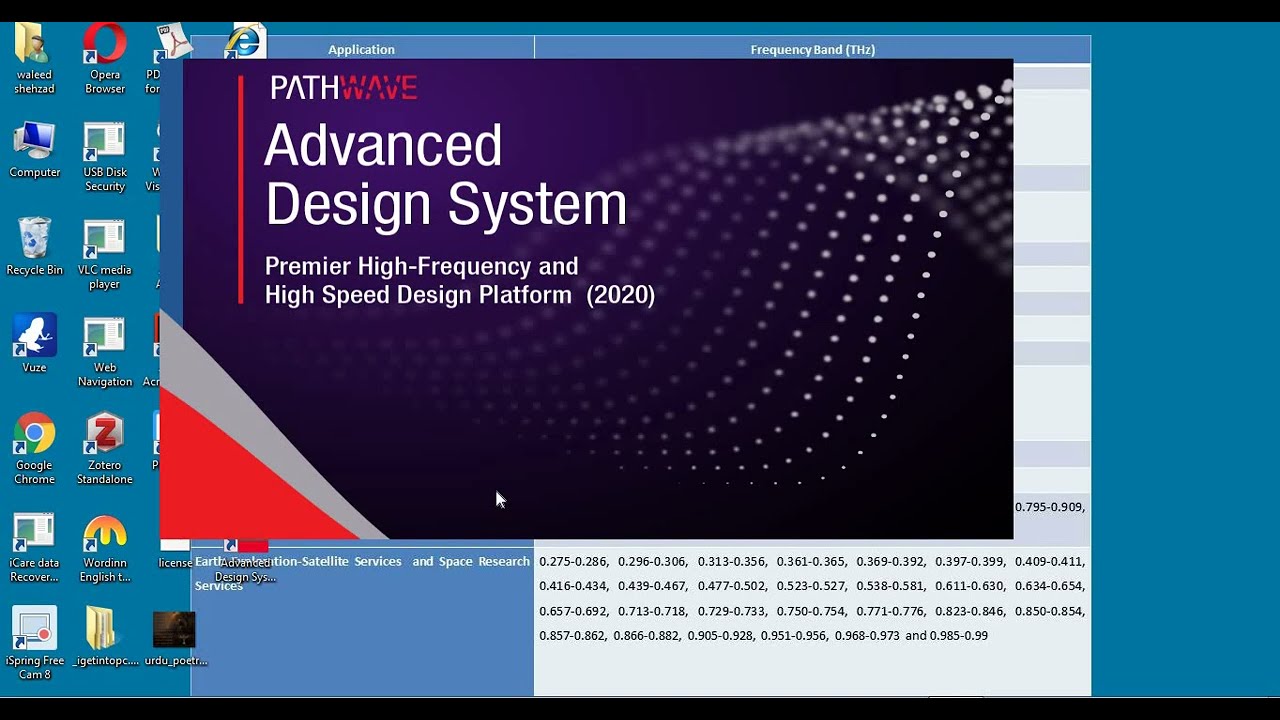1280x720 pixels.
Task: Click the frequency value "0.968-0.973"
Action: point(867,636)
